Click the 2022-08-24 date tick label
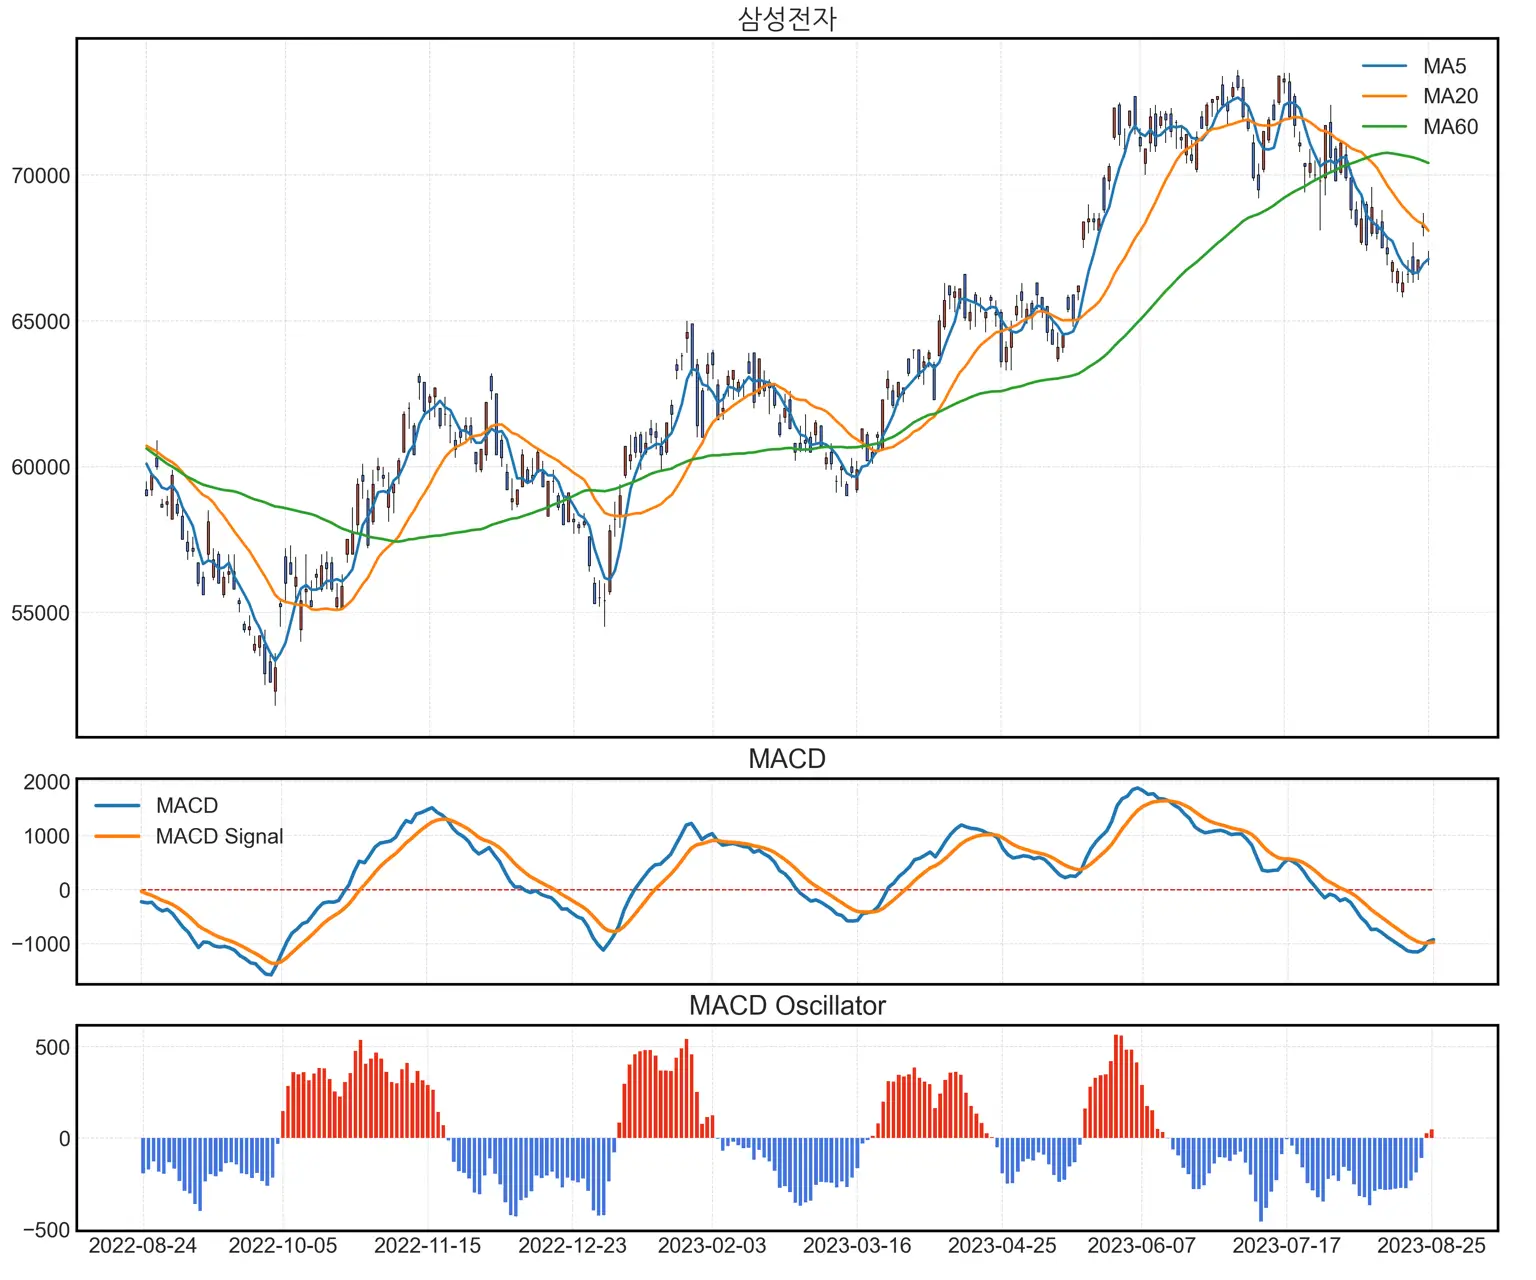 click(143, 1246)
